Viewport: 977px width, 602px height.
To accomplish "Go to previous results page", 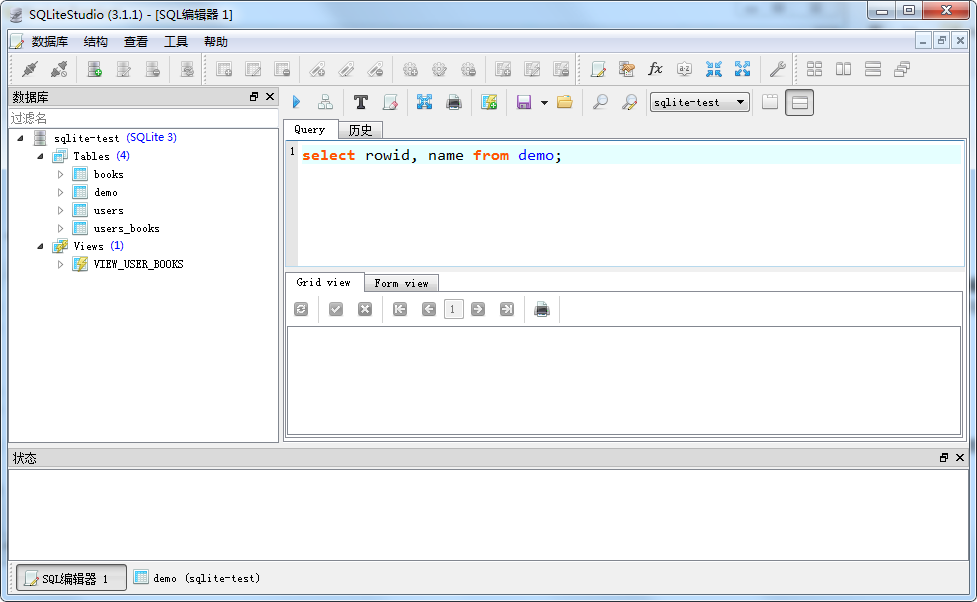I will pyautogui.click(x=429, y=309).
